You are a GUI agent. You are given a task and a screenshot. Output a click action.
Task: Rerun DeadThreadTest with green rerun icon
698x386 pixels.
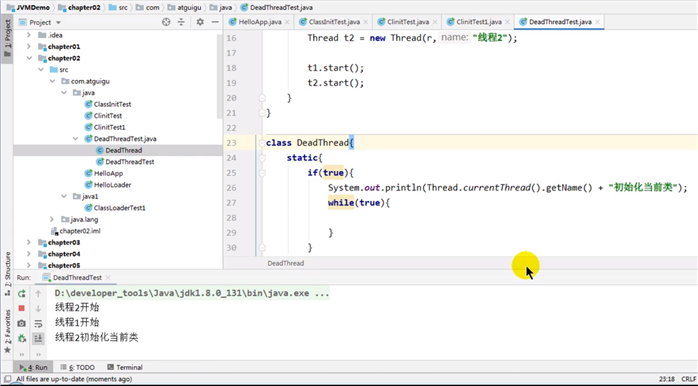tap(21, 293)
